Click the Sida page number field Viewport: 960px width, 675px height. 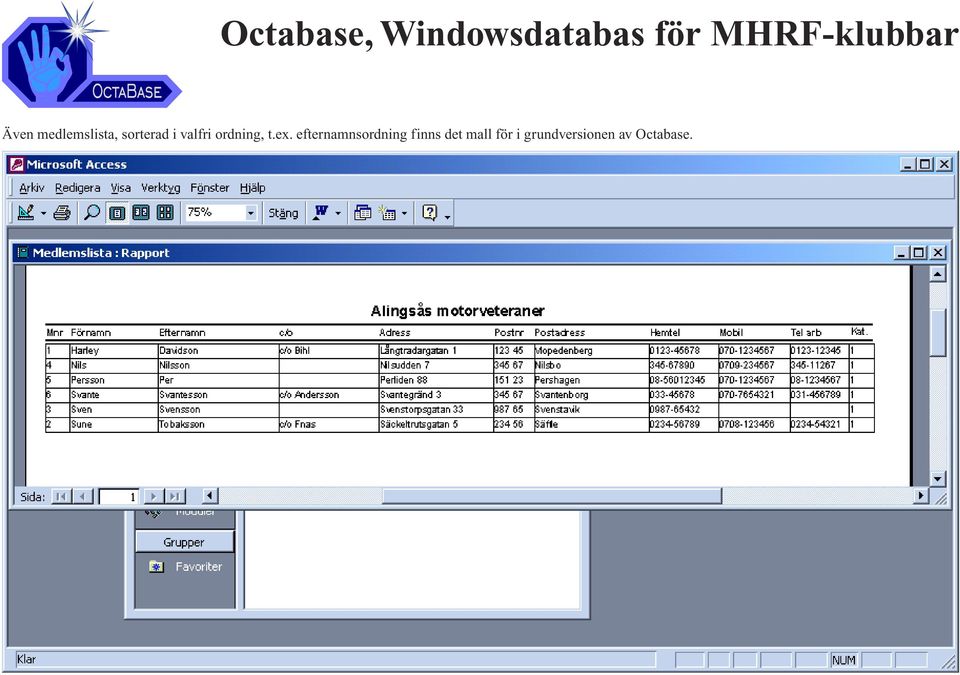[119, 496]
